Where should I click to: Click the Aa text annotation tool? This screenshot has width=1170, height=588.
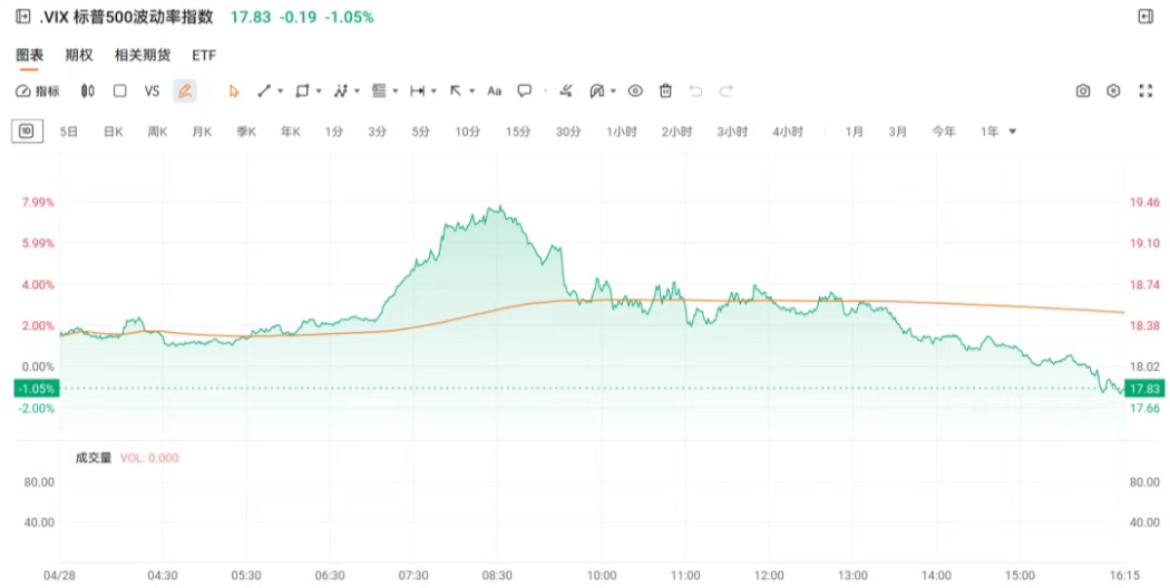click(494, 91)
